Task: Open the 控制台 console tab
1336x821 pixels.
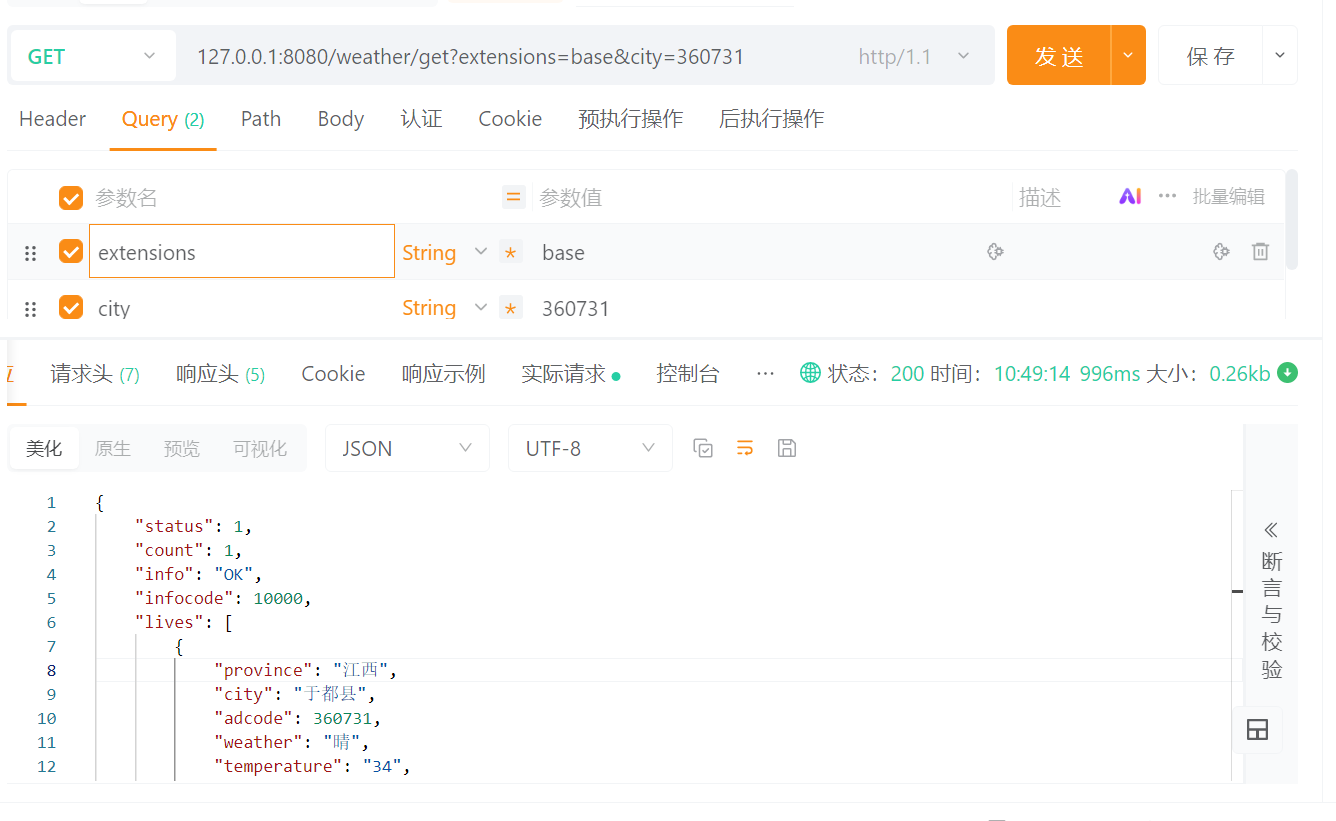Action: tap(688, 372)
